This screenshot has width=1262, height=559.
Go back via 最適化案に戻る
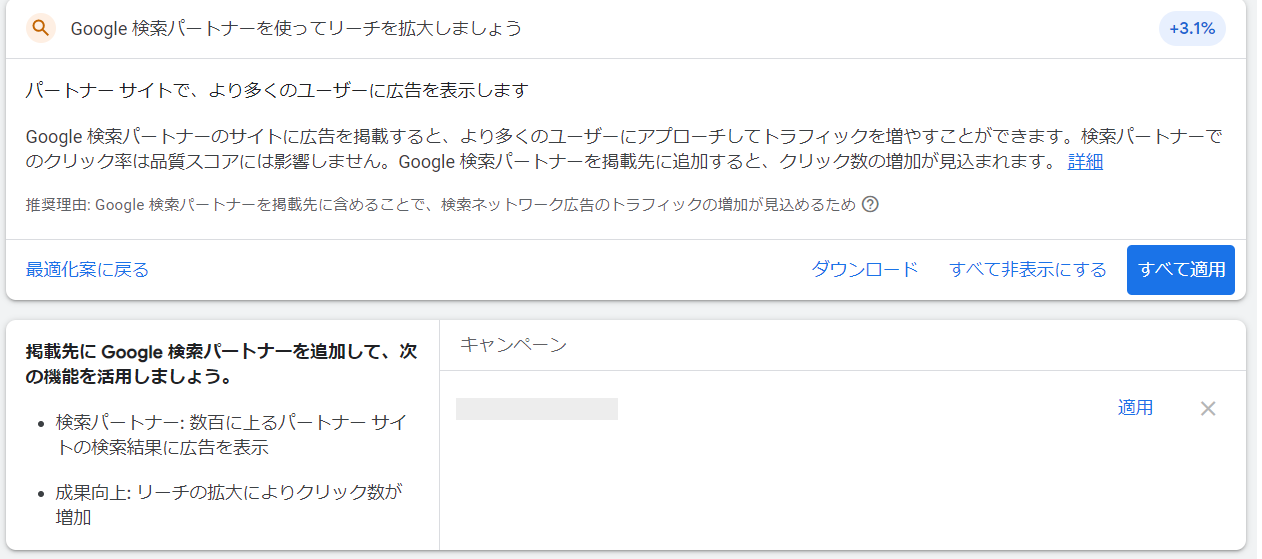coord(87,270)
